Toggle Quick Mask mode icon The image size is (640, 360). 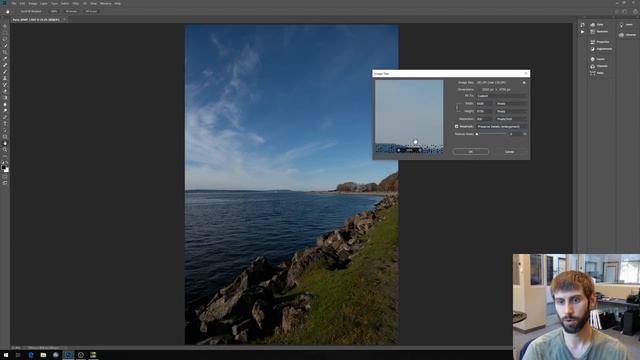tap(5, 177)
